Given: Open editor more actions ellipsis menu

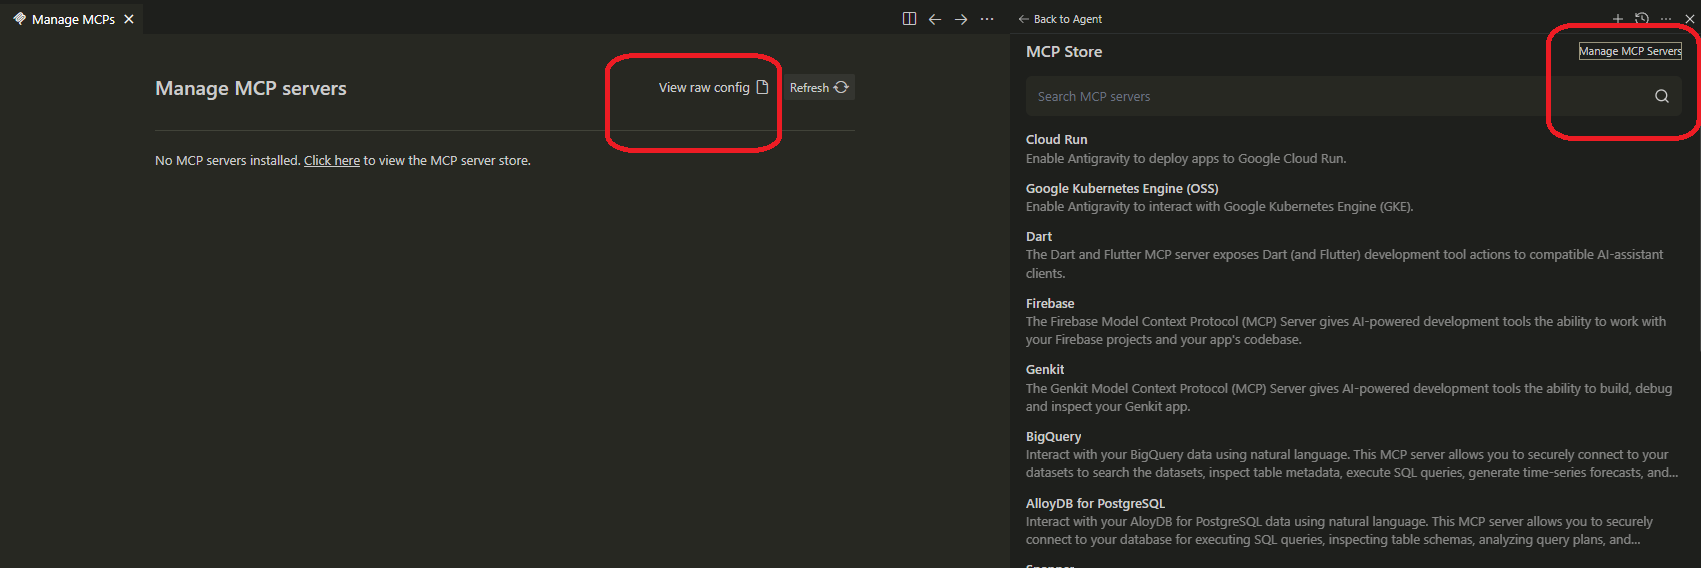Looking at the screenshot, I should click(987, 19).
